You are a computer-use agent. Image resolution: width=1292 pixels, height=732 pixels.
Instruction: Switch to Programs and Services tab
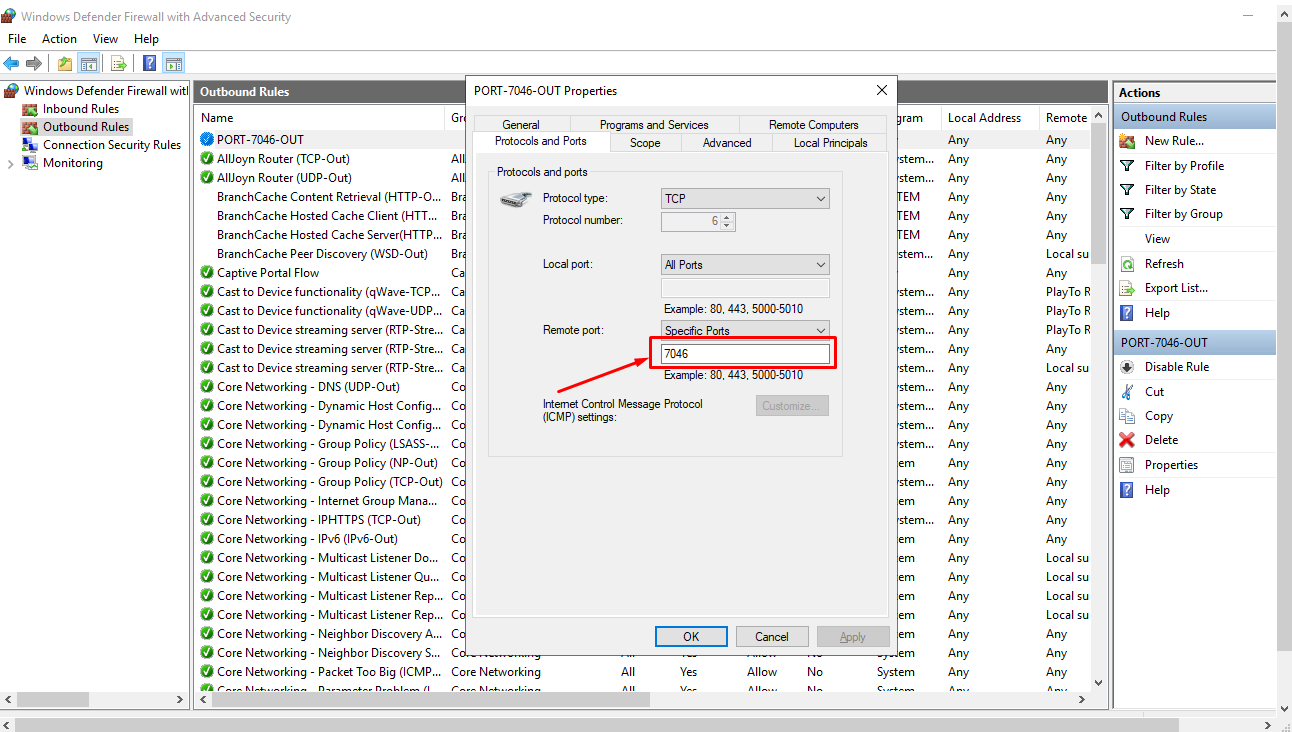(654, 125)
